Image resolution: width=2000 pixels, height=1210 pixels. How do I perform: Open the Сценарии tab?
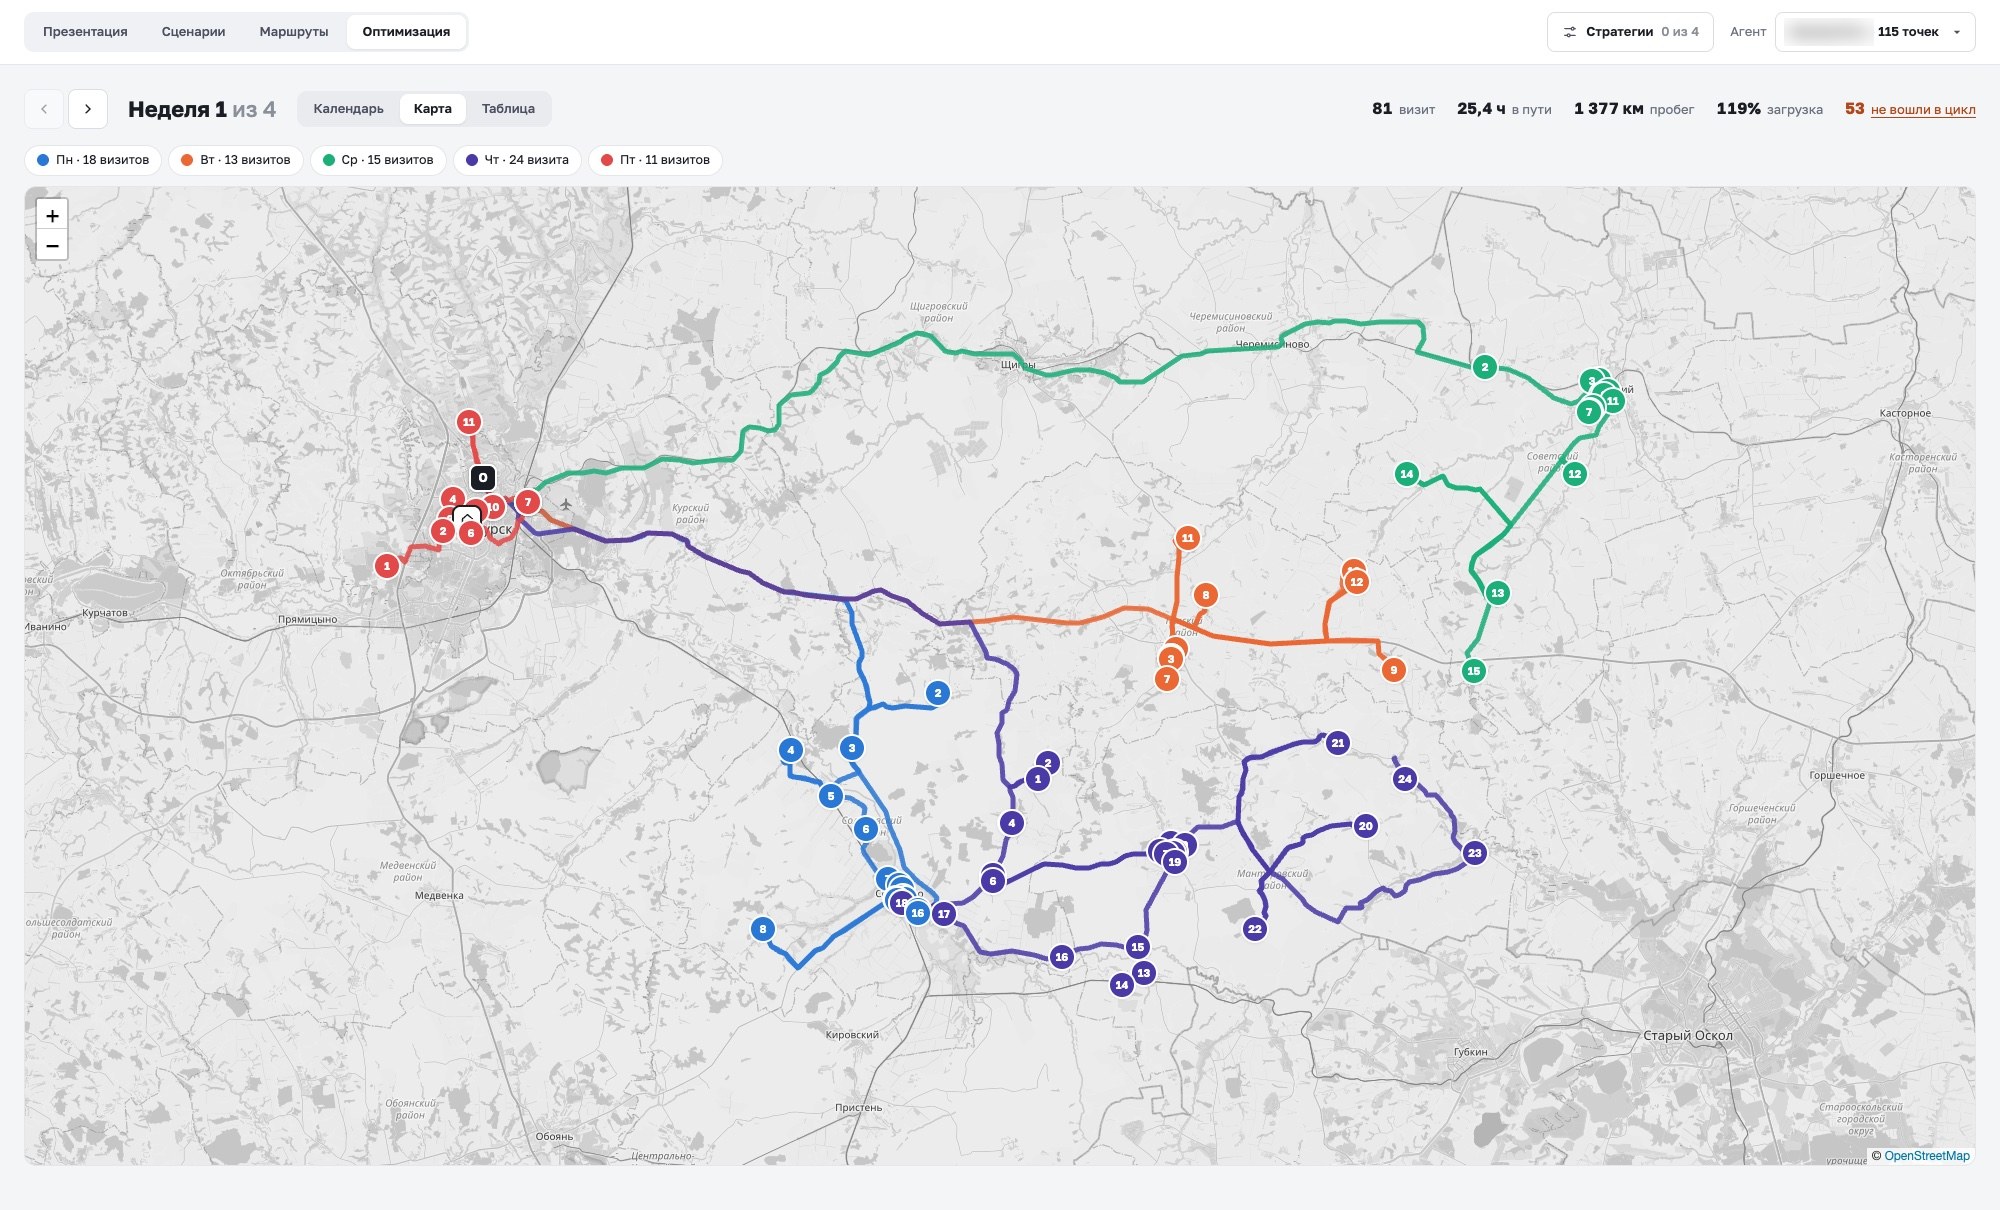pyautogui.click(x=193, y=32)
